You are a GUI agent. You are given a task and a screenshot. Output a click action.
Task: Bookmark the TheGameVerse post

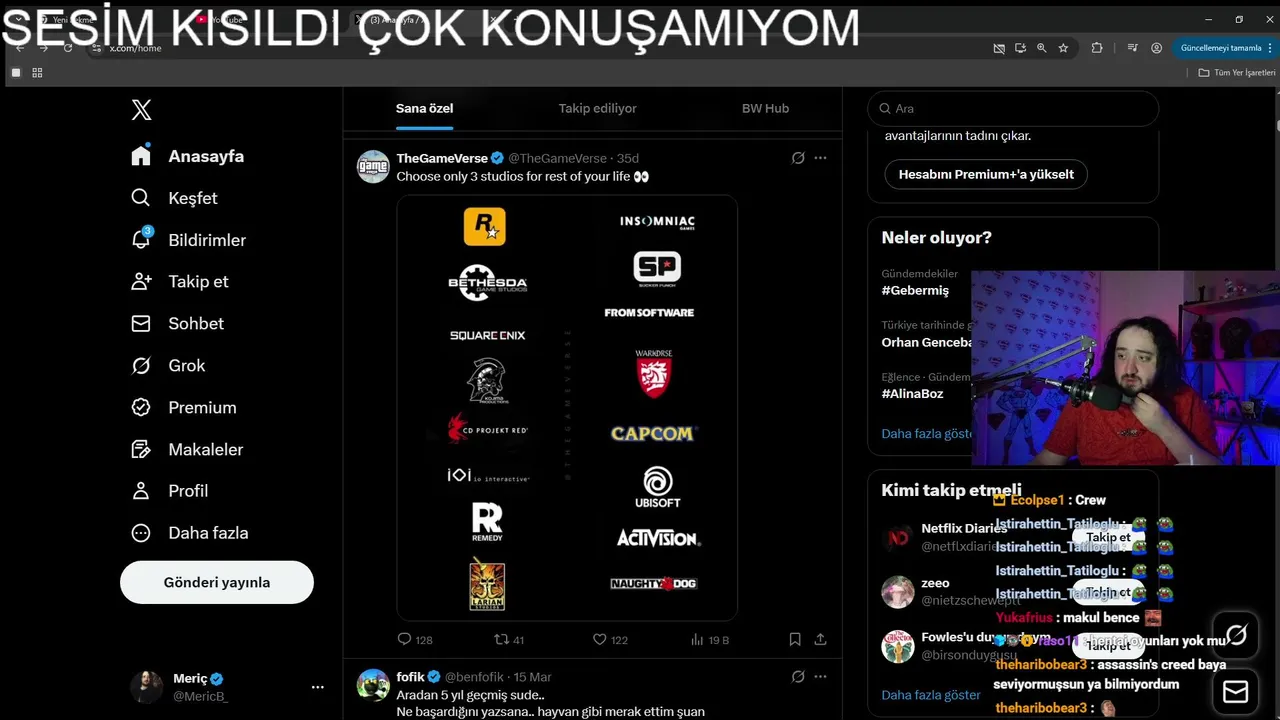(795, 639)
